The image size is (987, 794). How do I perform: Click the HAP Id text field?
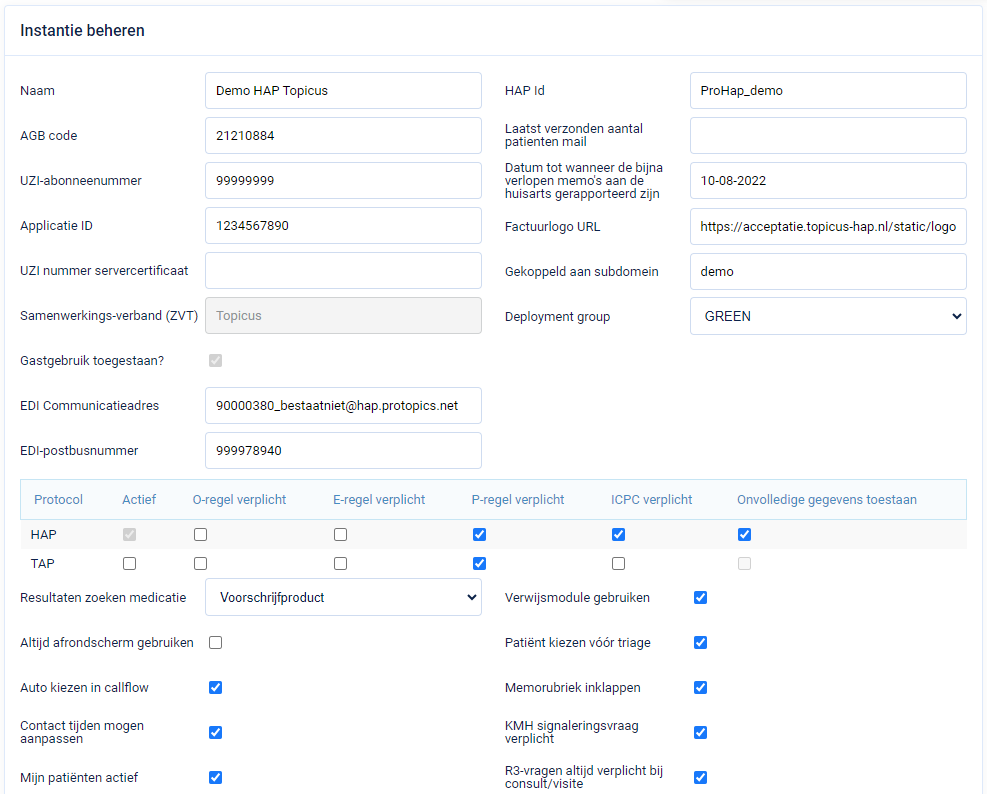828,91
